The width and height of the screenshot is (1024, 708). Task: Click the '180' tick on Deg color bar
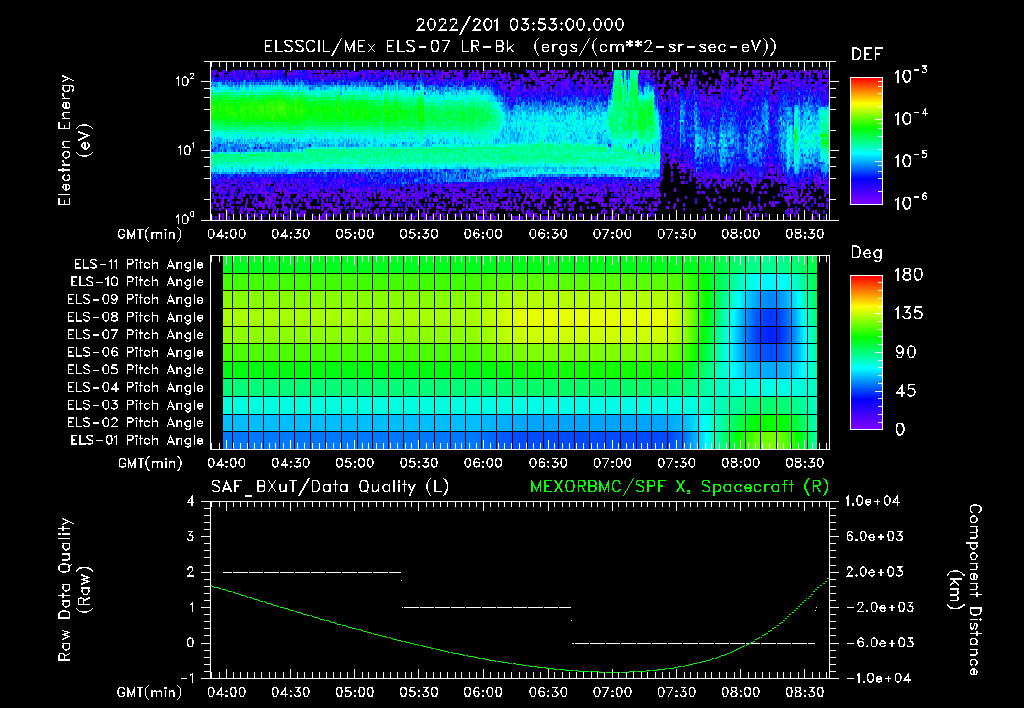pyautogui.click(x=908, y=275)
